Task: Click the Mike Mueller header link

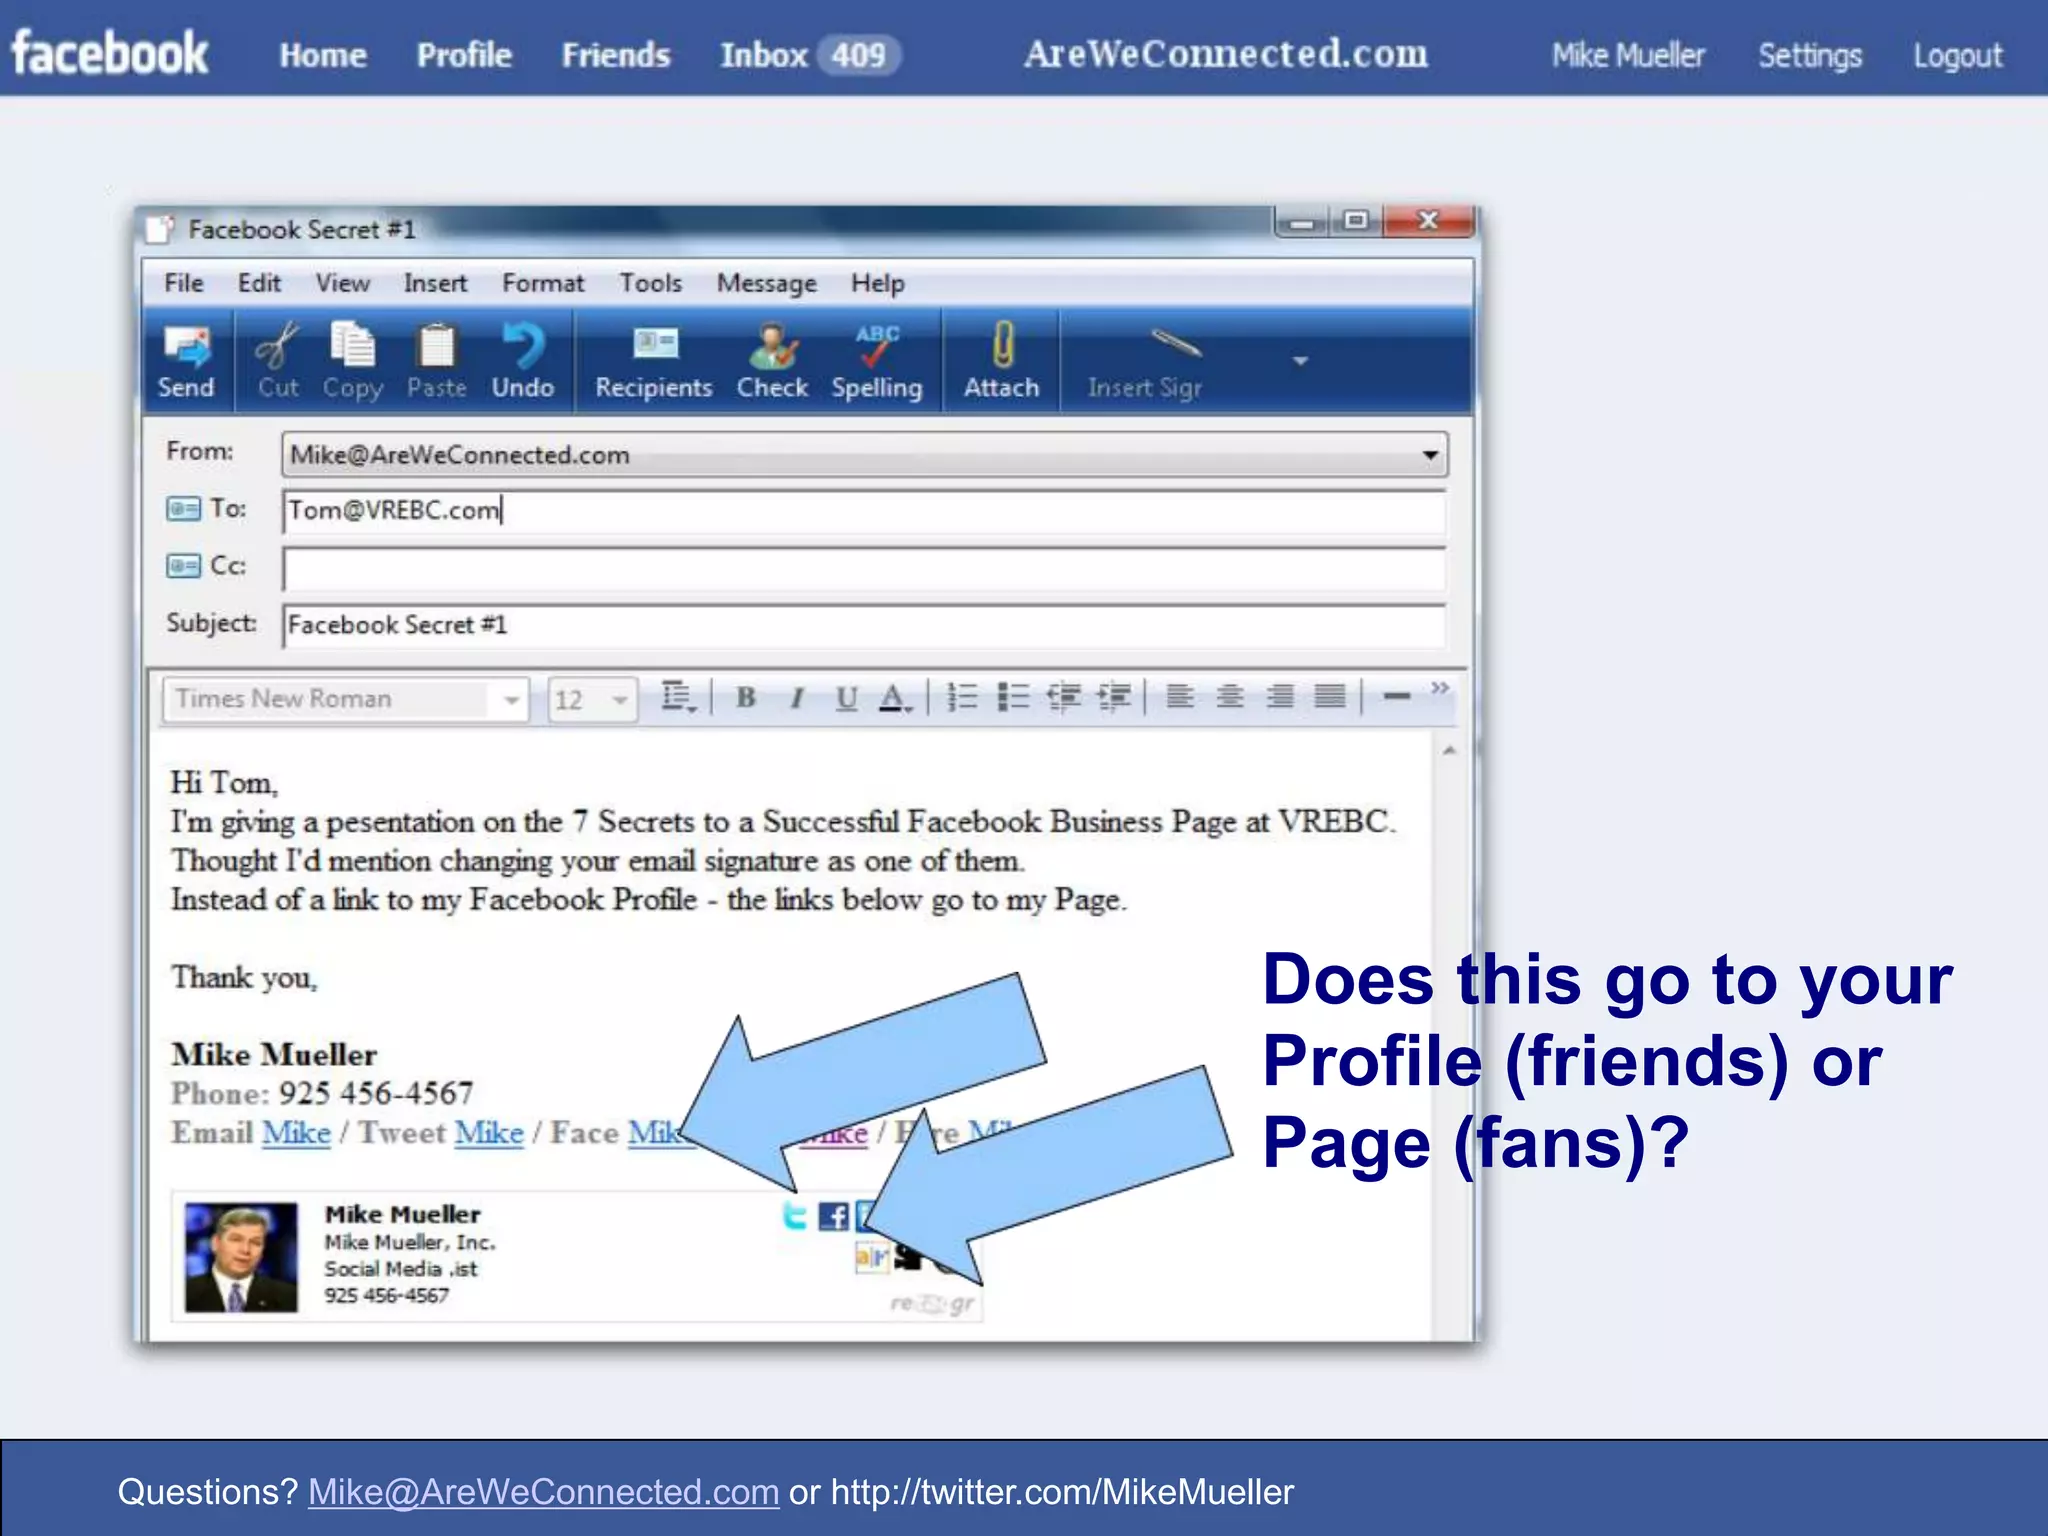Action: [x=1628, y=55]
